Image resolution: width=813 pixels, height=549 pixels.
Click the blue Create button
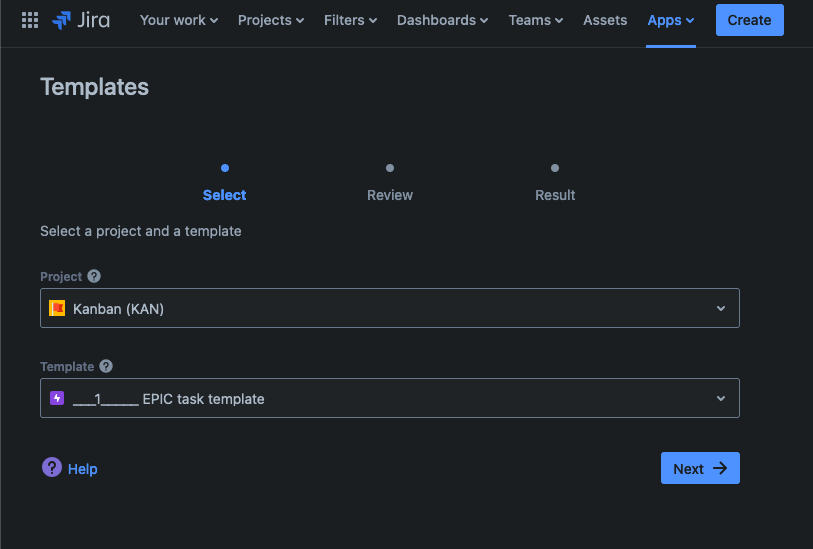tap(749, 20)
